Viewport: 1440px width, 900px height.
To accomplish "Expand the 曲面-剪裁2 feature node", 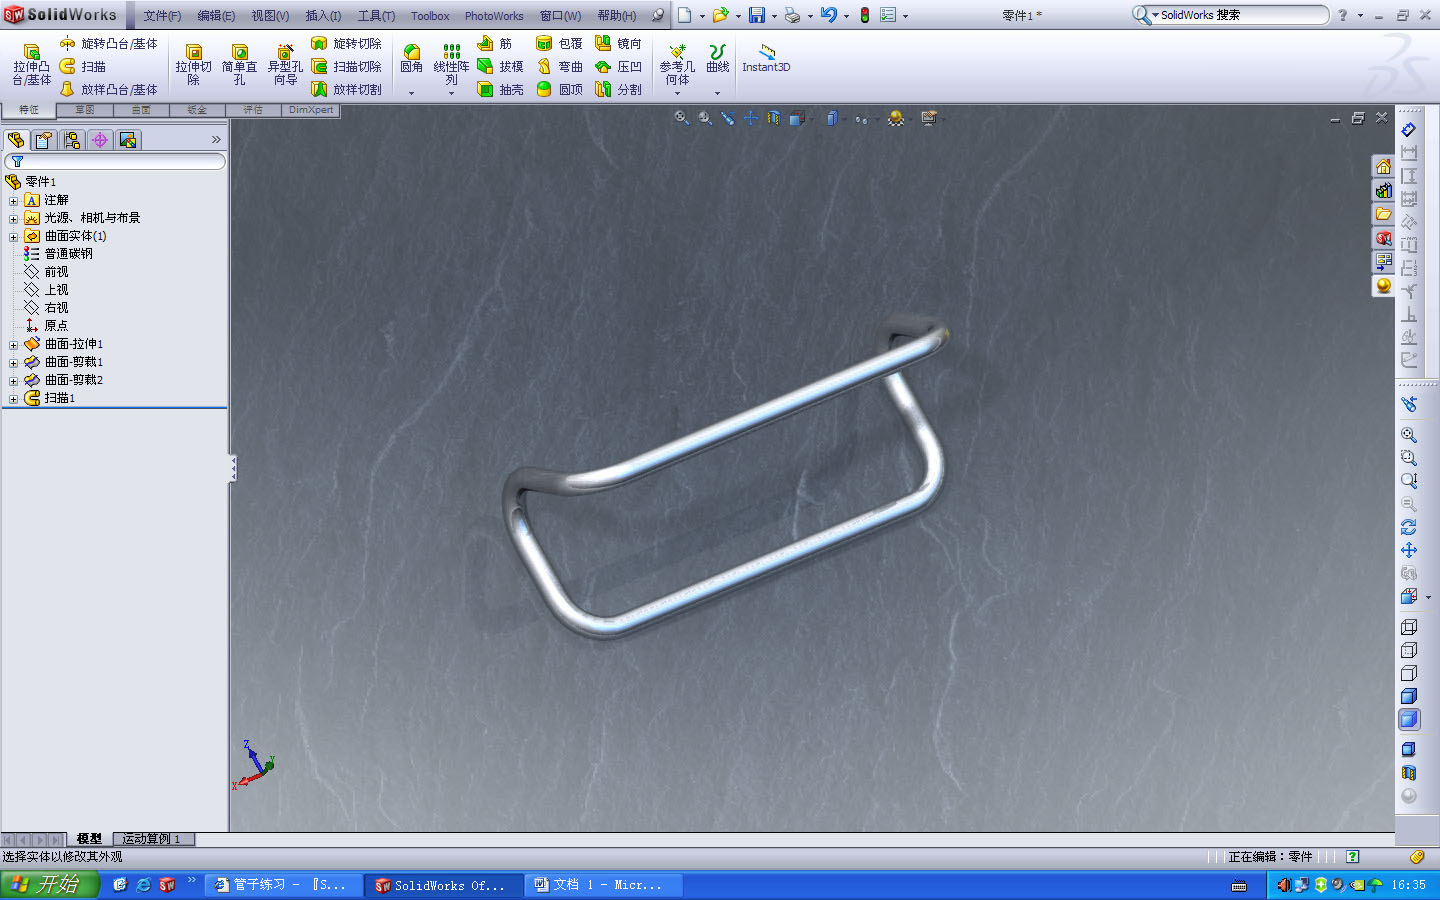I will 13,380.
